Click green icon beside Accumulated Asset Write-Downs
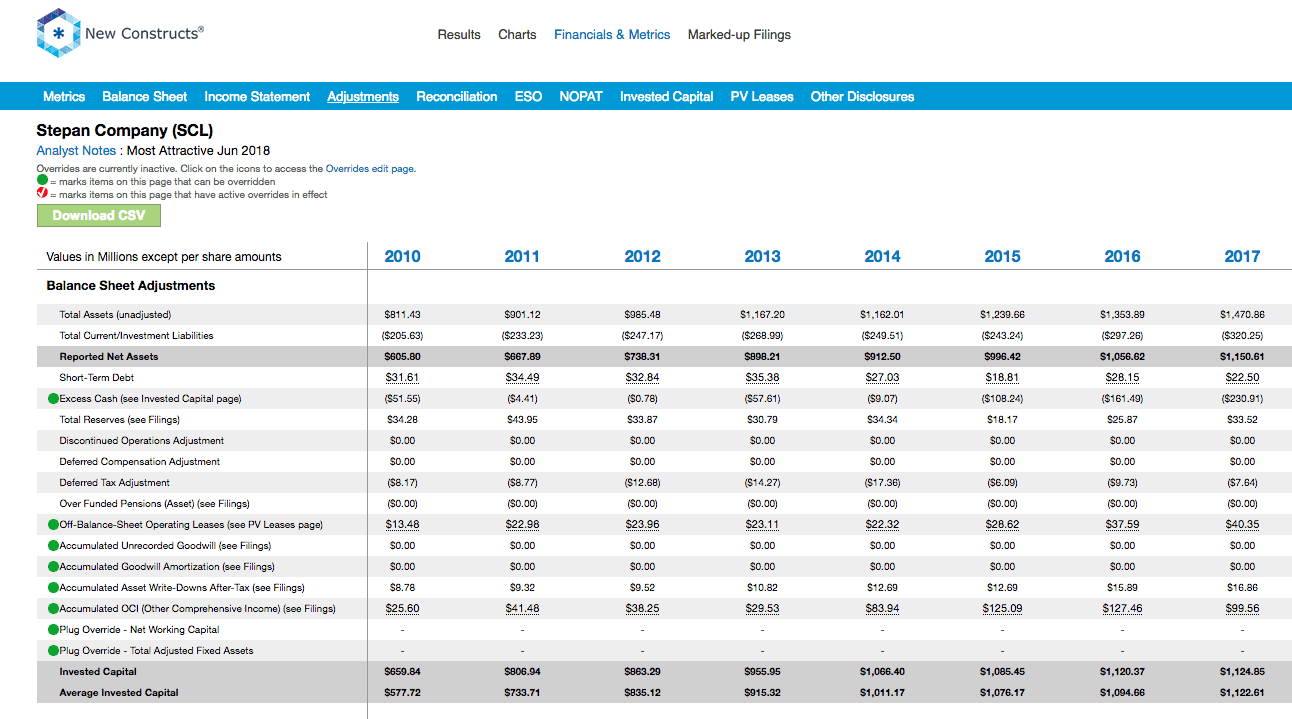The image size is (1292, 719). (x=53, y=588)
